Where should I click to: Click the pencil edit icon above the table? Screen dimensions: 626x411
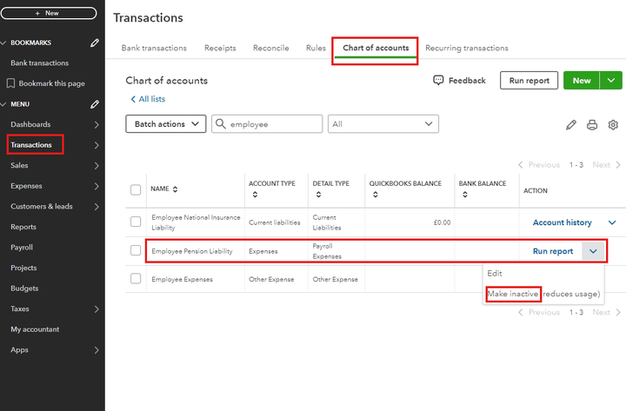(571, 125)
